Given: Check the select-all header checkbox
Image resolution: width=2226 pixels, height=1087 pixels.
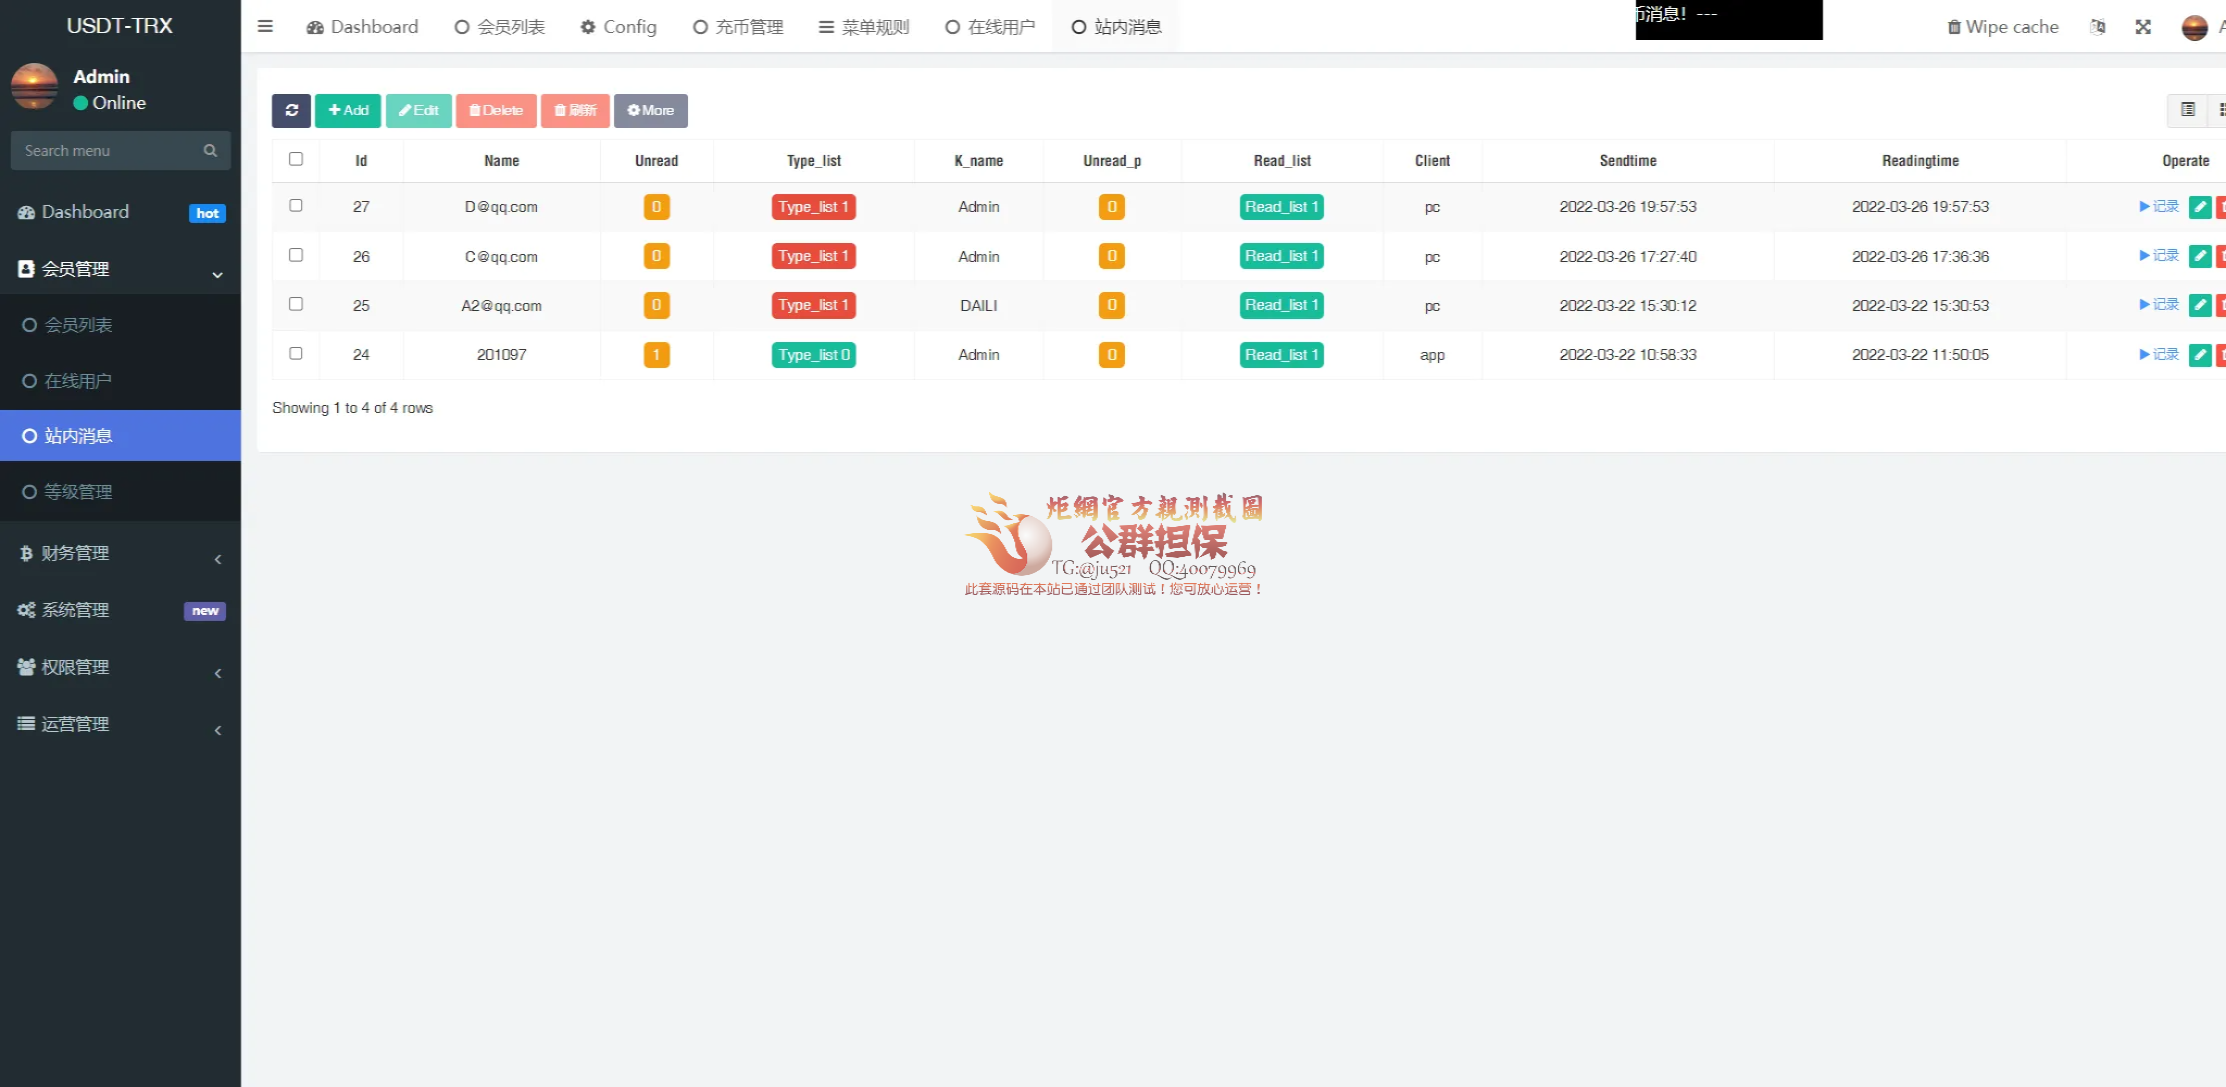Looking at the screenshot, I should [x=296, y=159].
